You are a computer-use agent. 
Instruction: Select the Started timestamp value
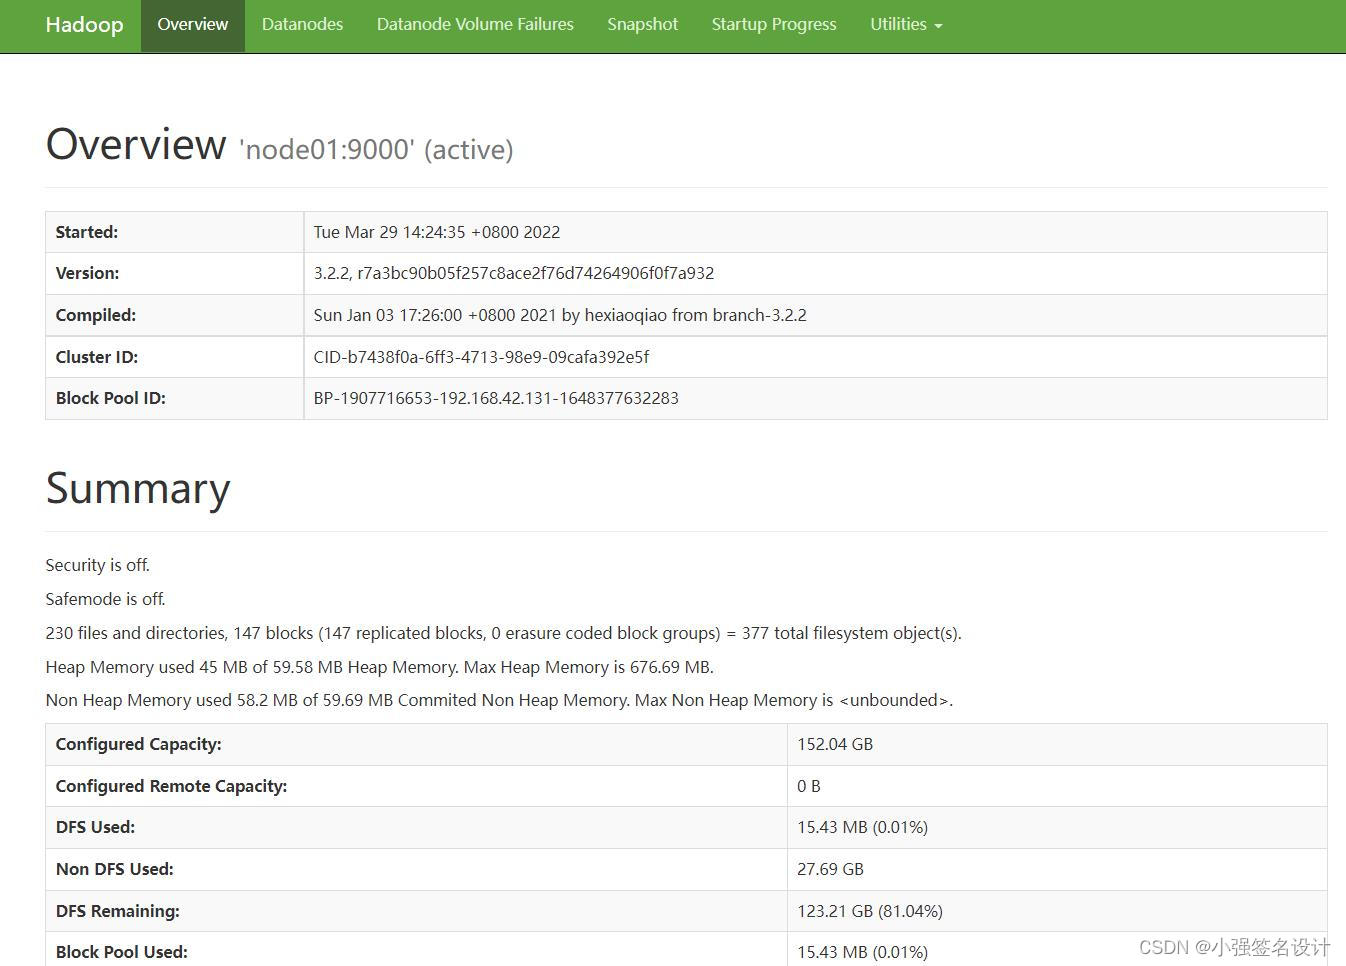click(437, 232)
